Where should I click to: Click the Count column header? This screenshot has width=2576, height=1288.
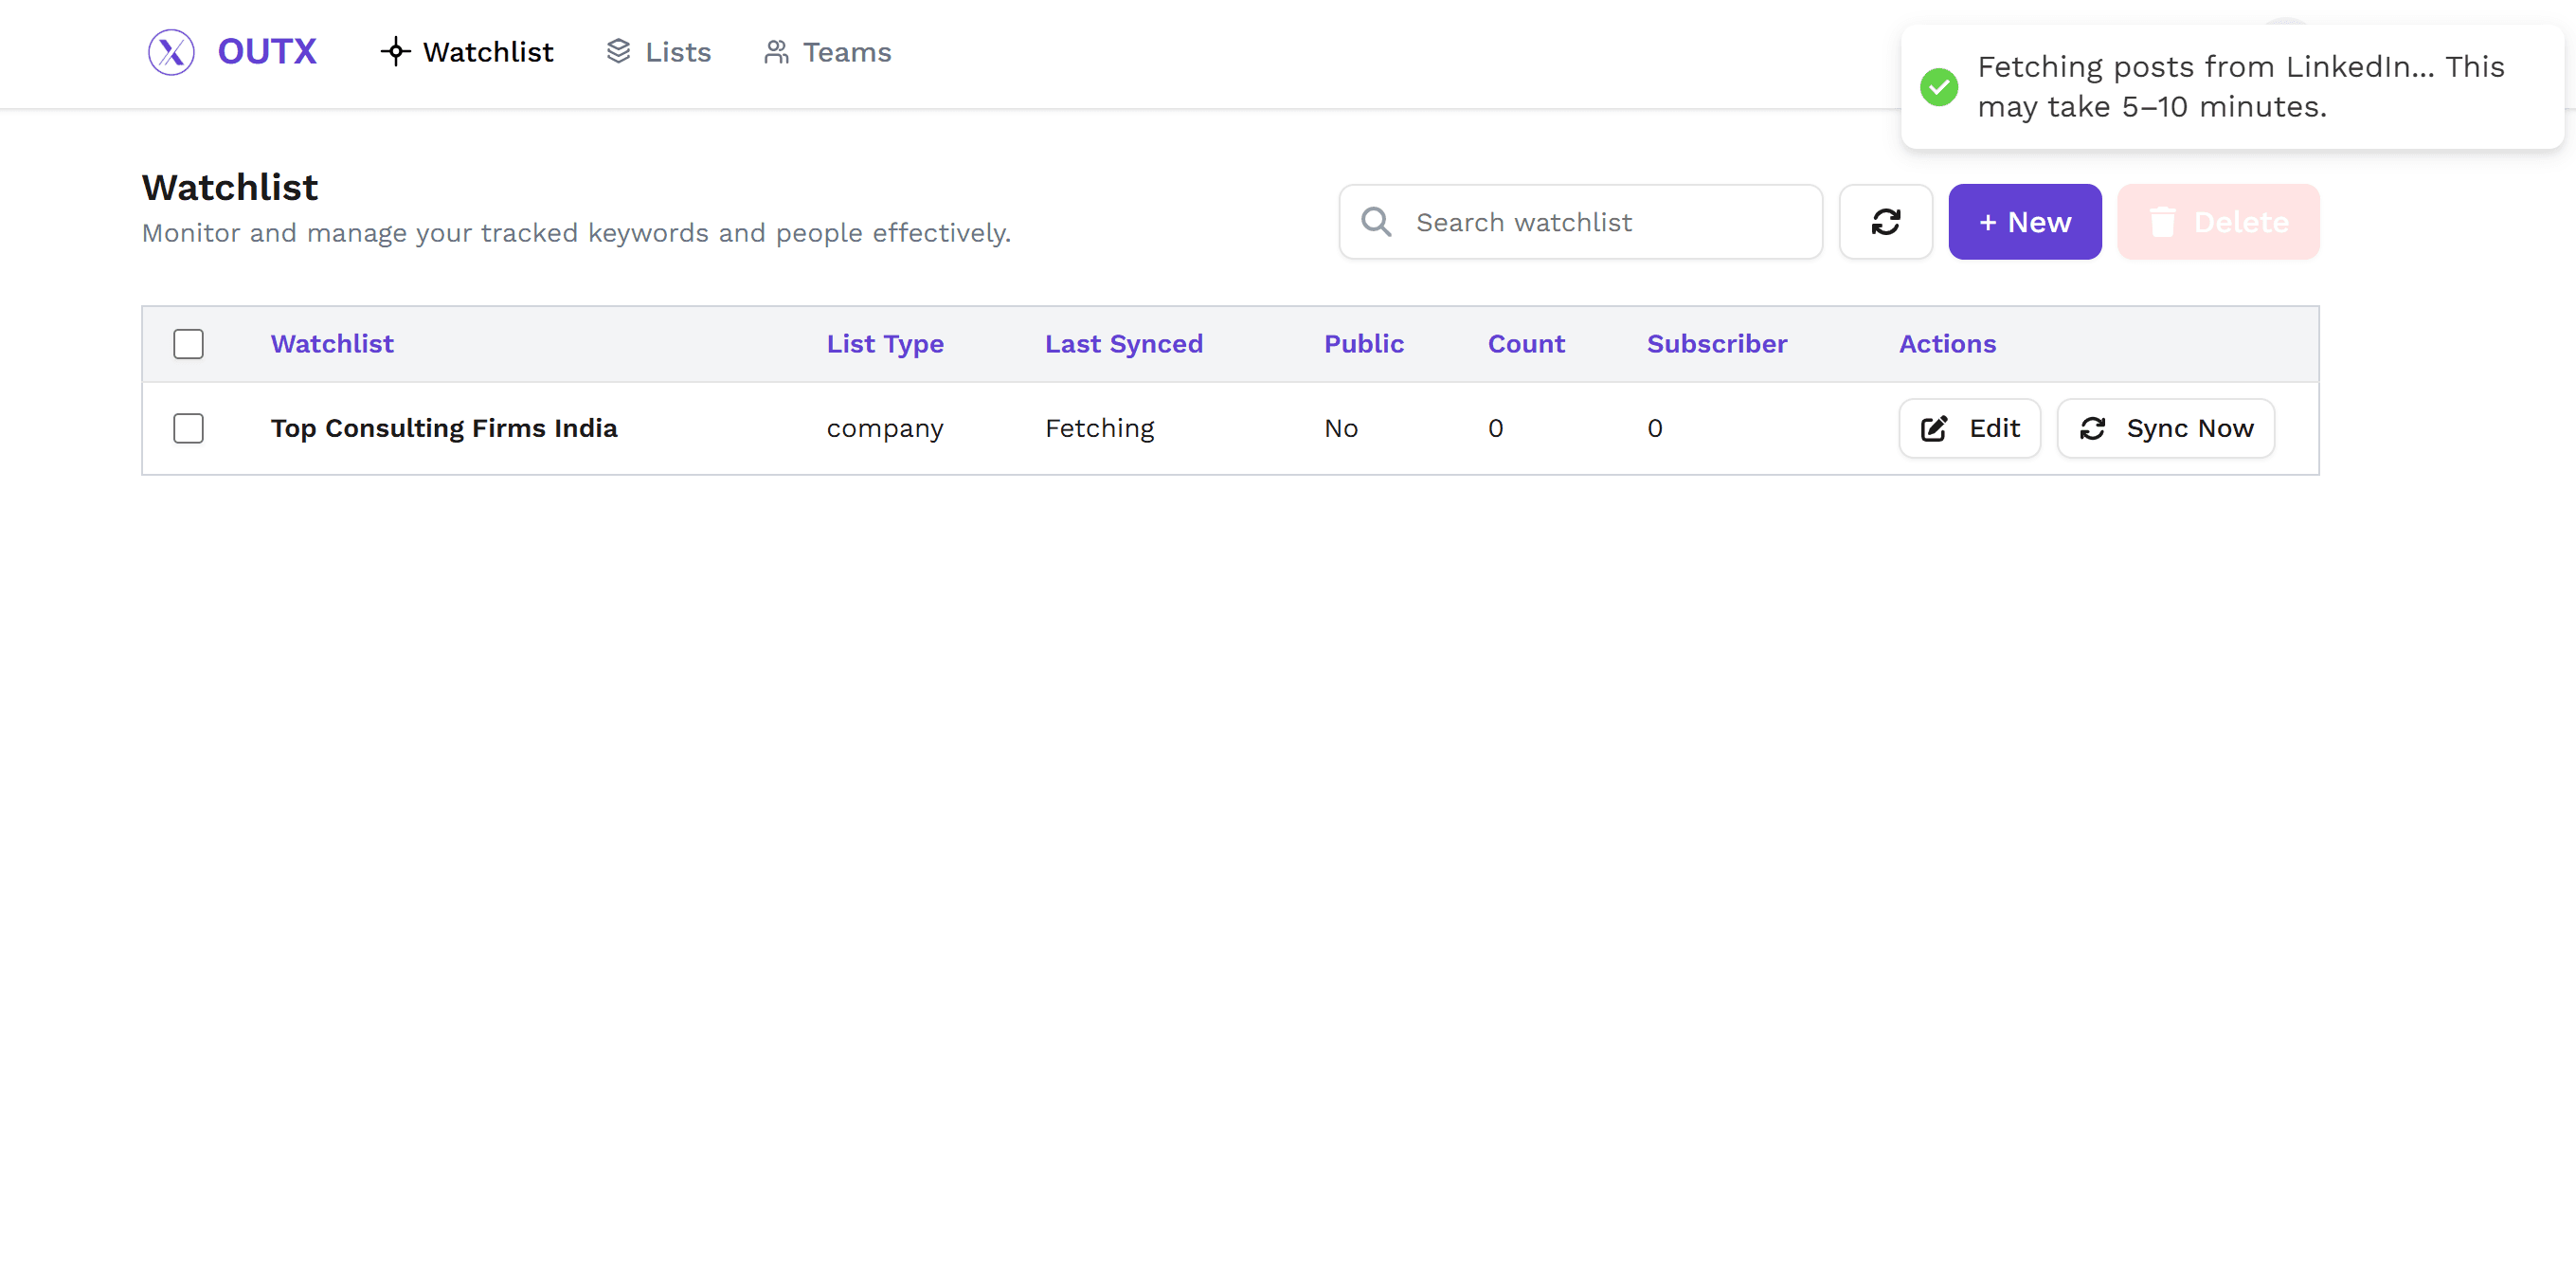click(1525, 344)
